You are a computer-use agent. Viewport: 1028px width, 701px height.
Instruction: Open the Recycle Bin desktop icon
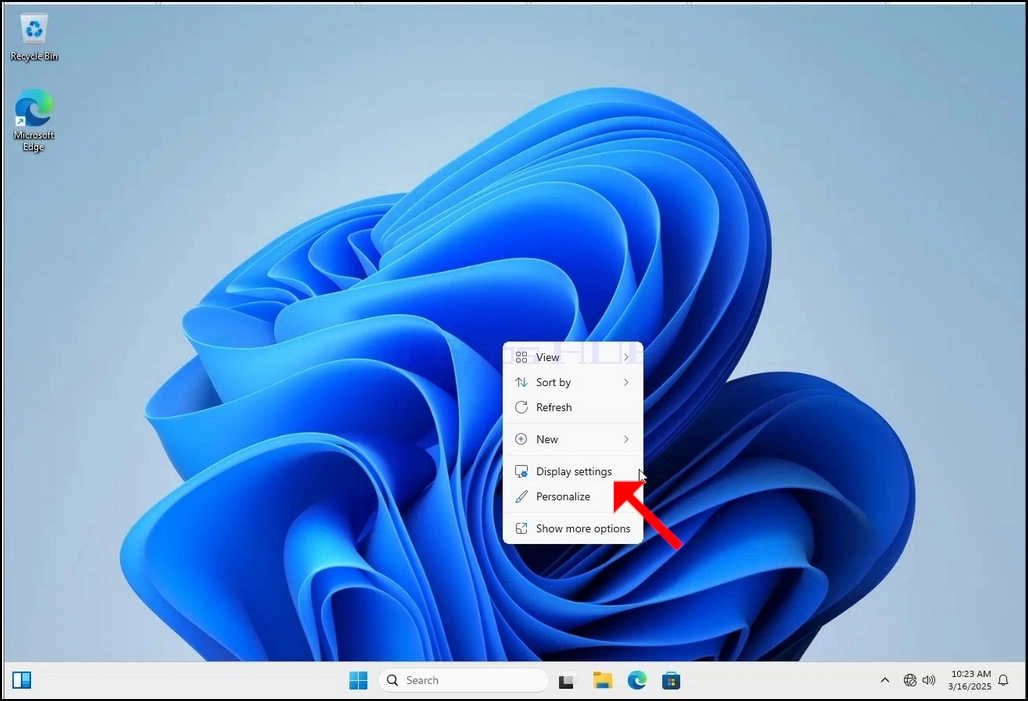coord(33,39)
